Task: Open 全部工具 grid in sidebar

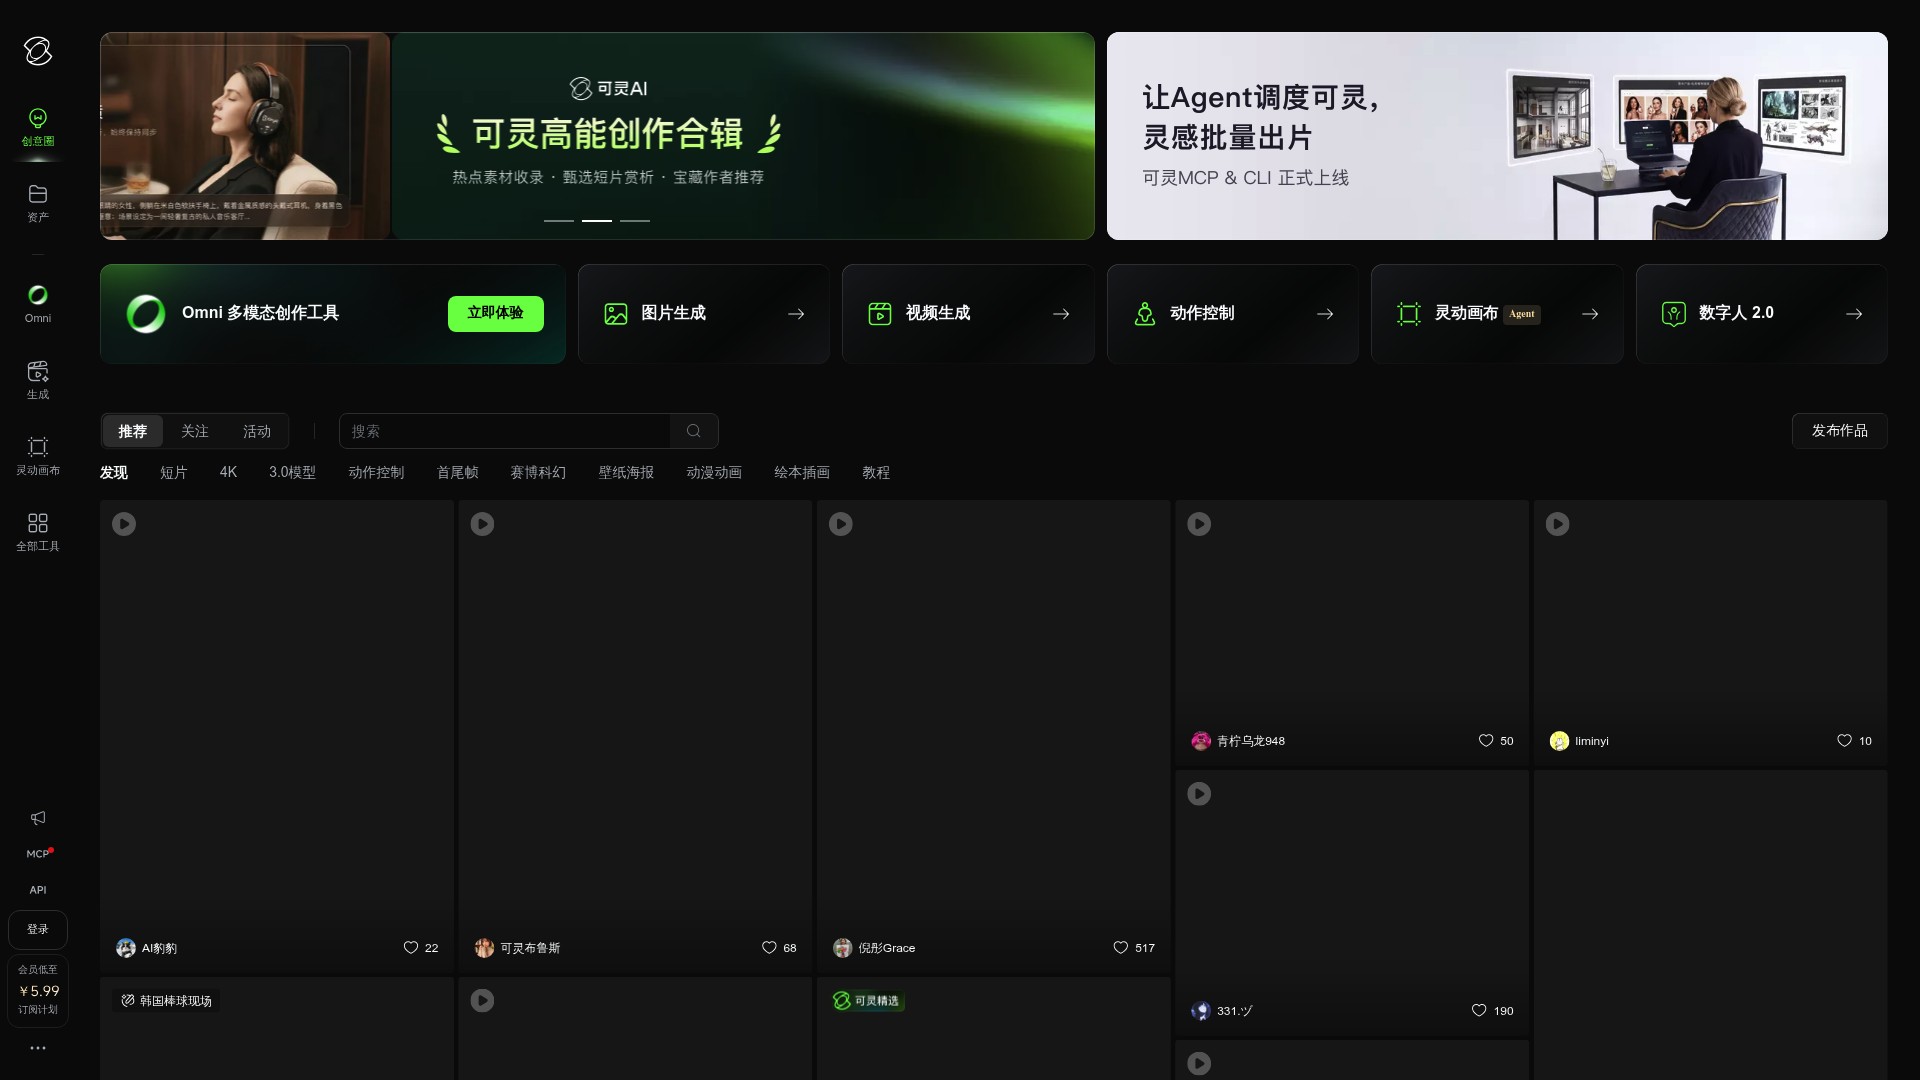Action: pyautogui.click(x=38, y=532)
